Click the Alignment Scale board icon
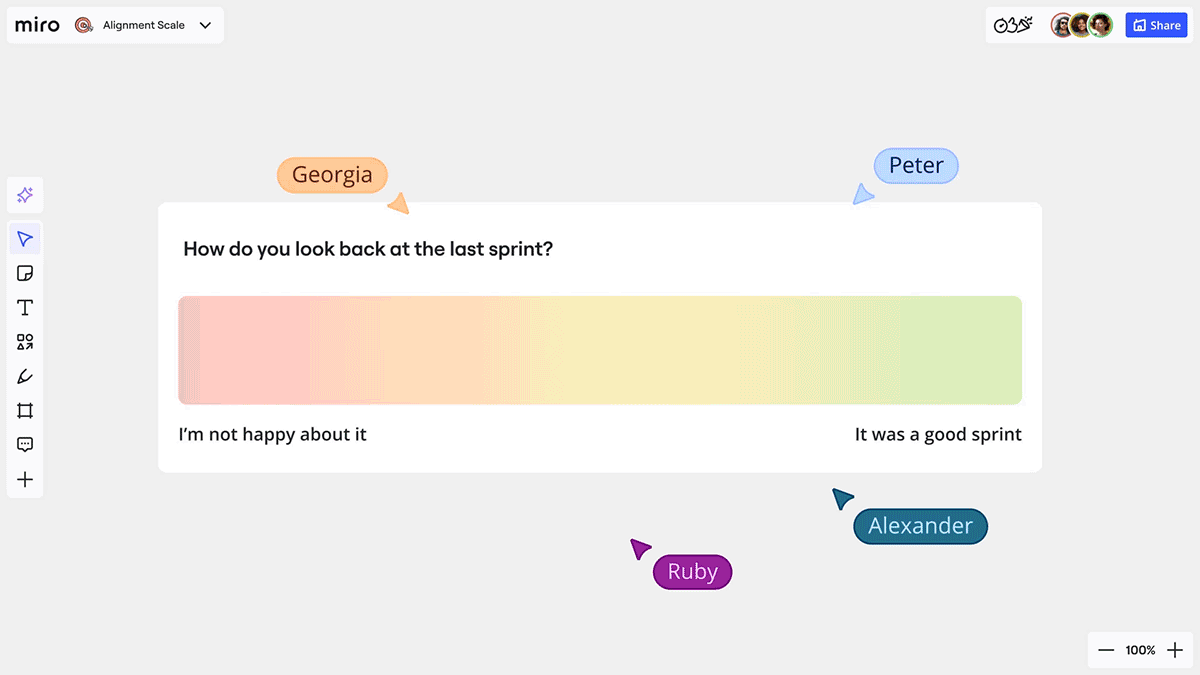The height and width of the screenshot is (675, 1200). (85, 25)
